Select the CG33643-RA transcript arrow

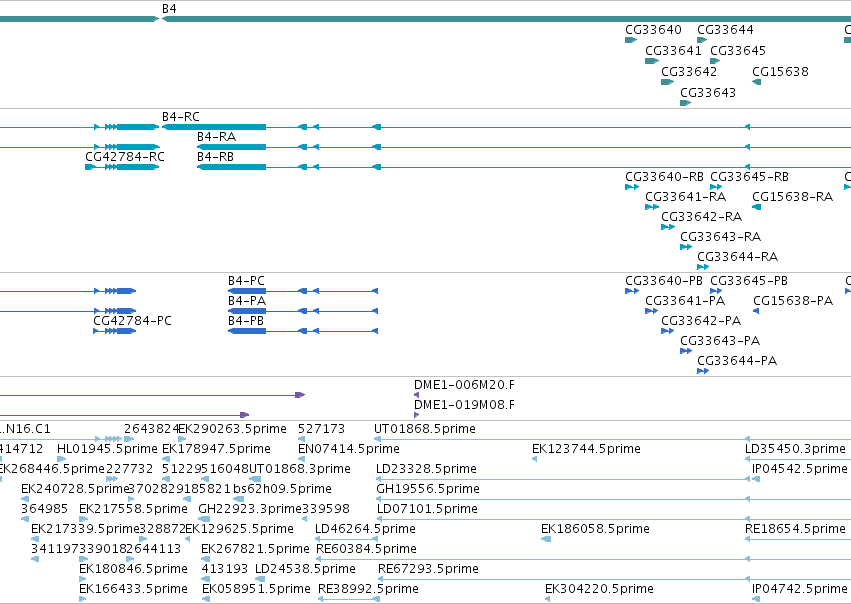click(x=686, y=247)
